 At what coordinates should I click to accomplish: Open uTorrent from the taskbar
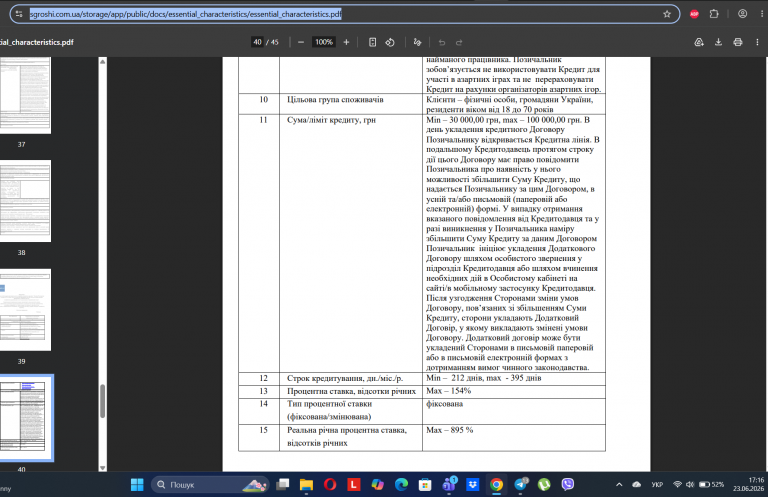point(544,484)
